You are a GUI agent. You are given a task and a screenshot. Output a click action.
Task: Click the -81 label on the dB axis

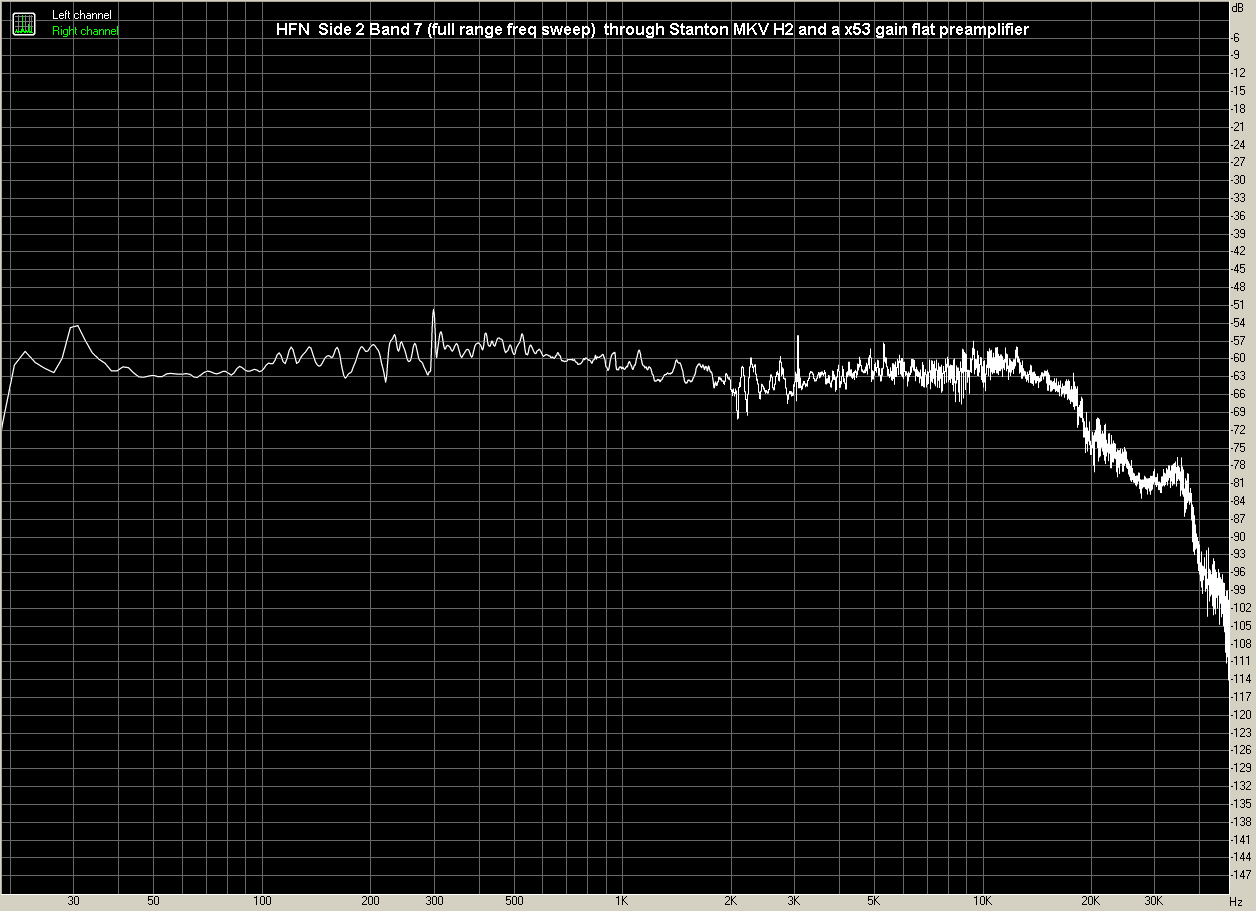[1238, 483]
